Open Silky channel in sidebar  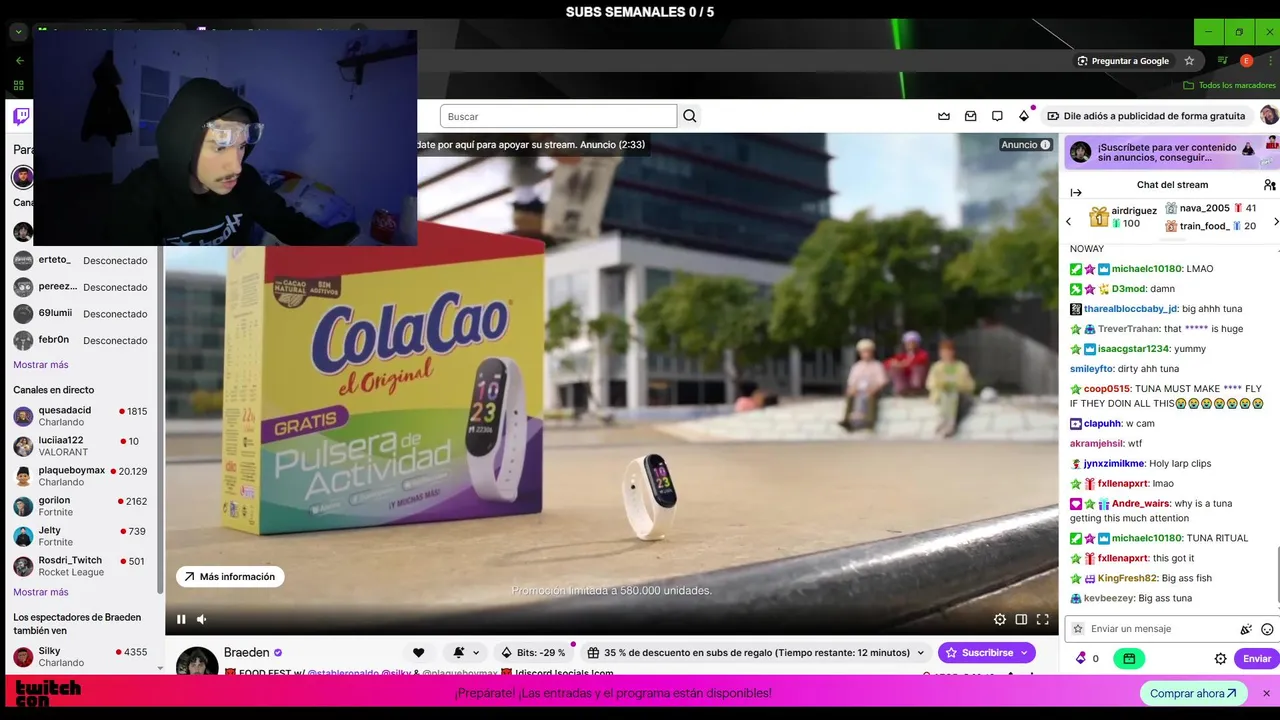coord(80,657)
